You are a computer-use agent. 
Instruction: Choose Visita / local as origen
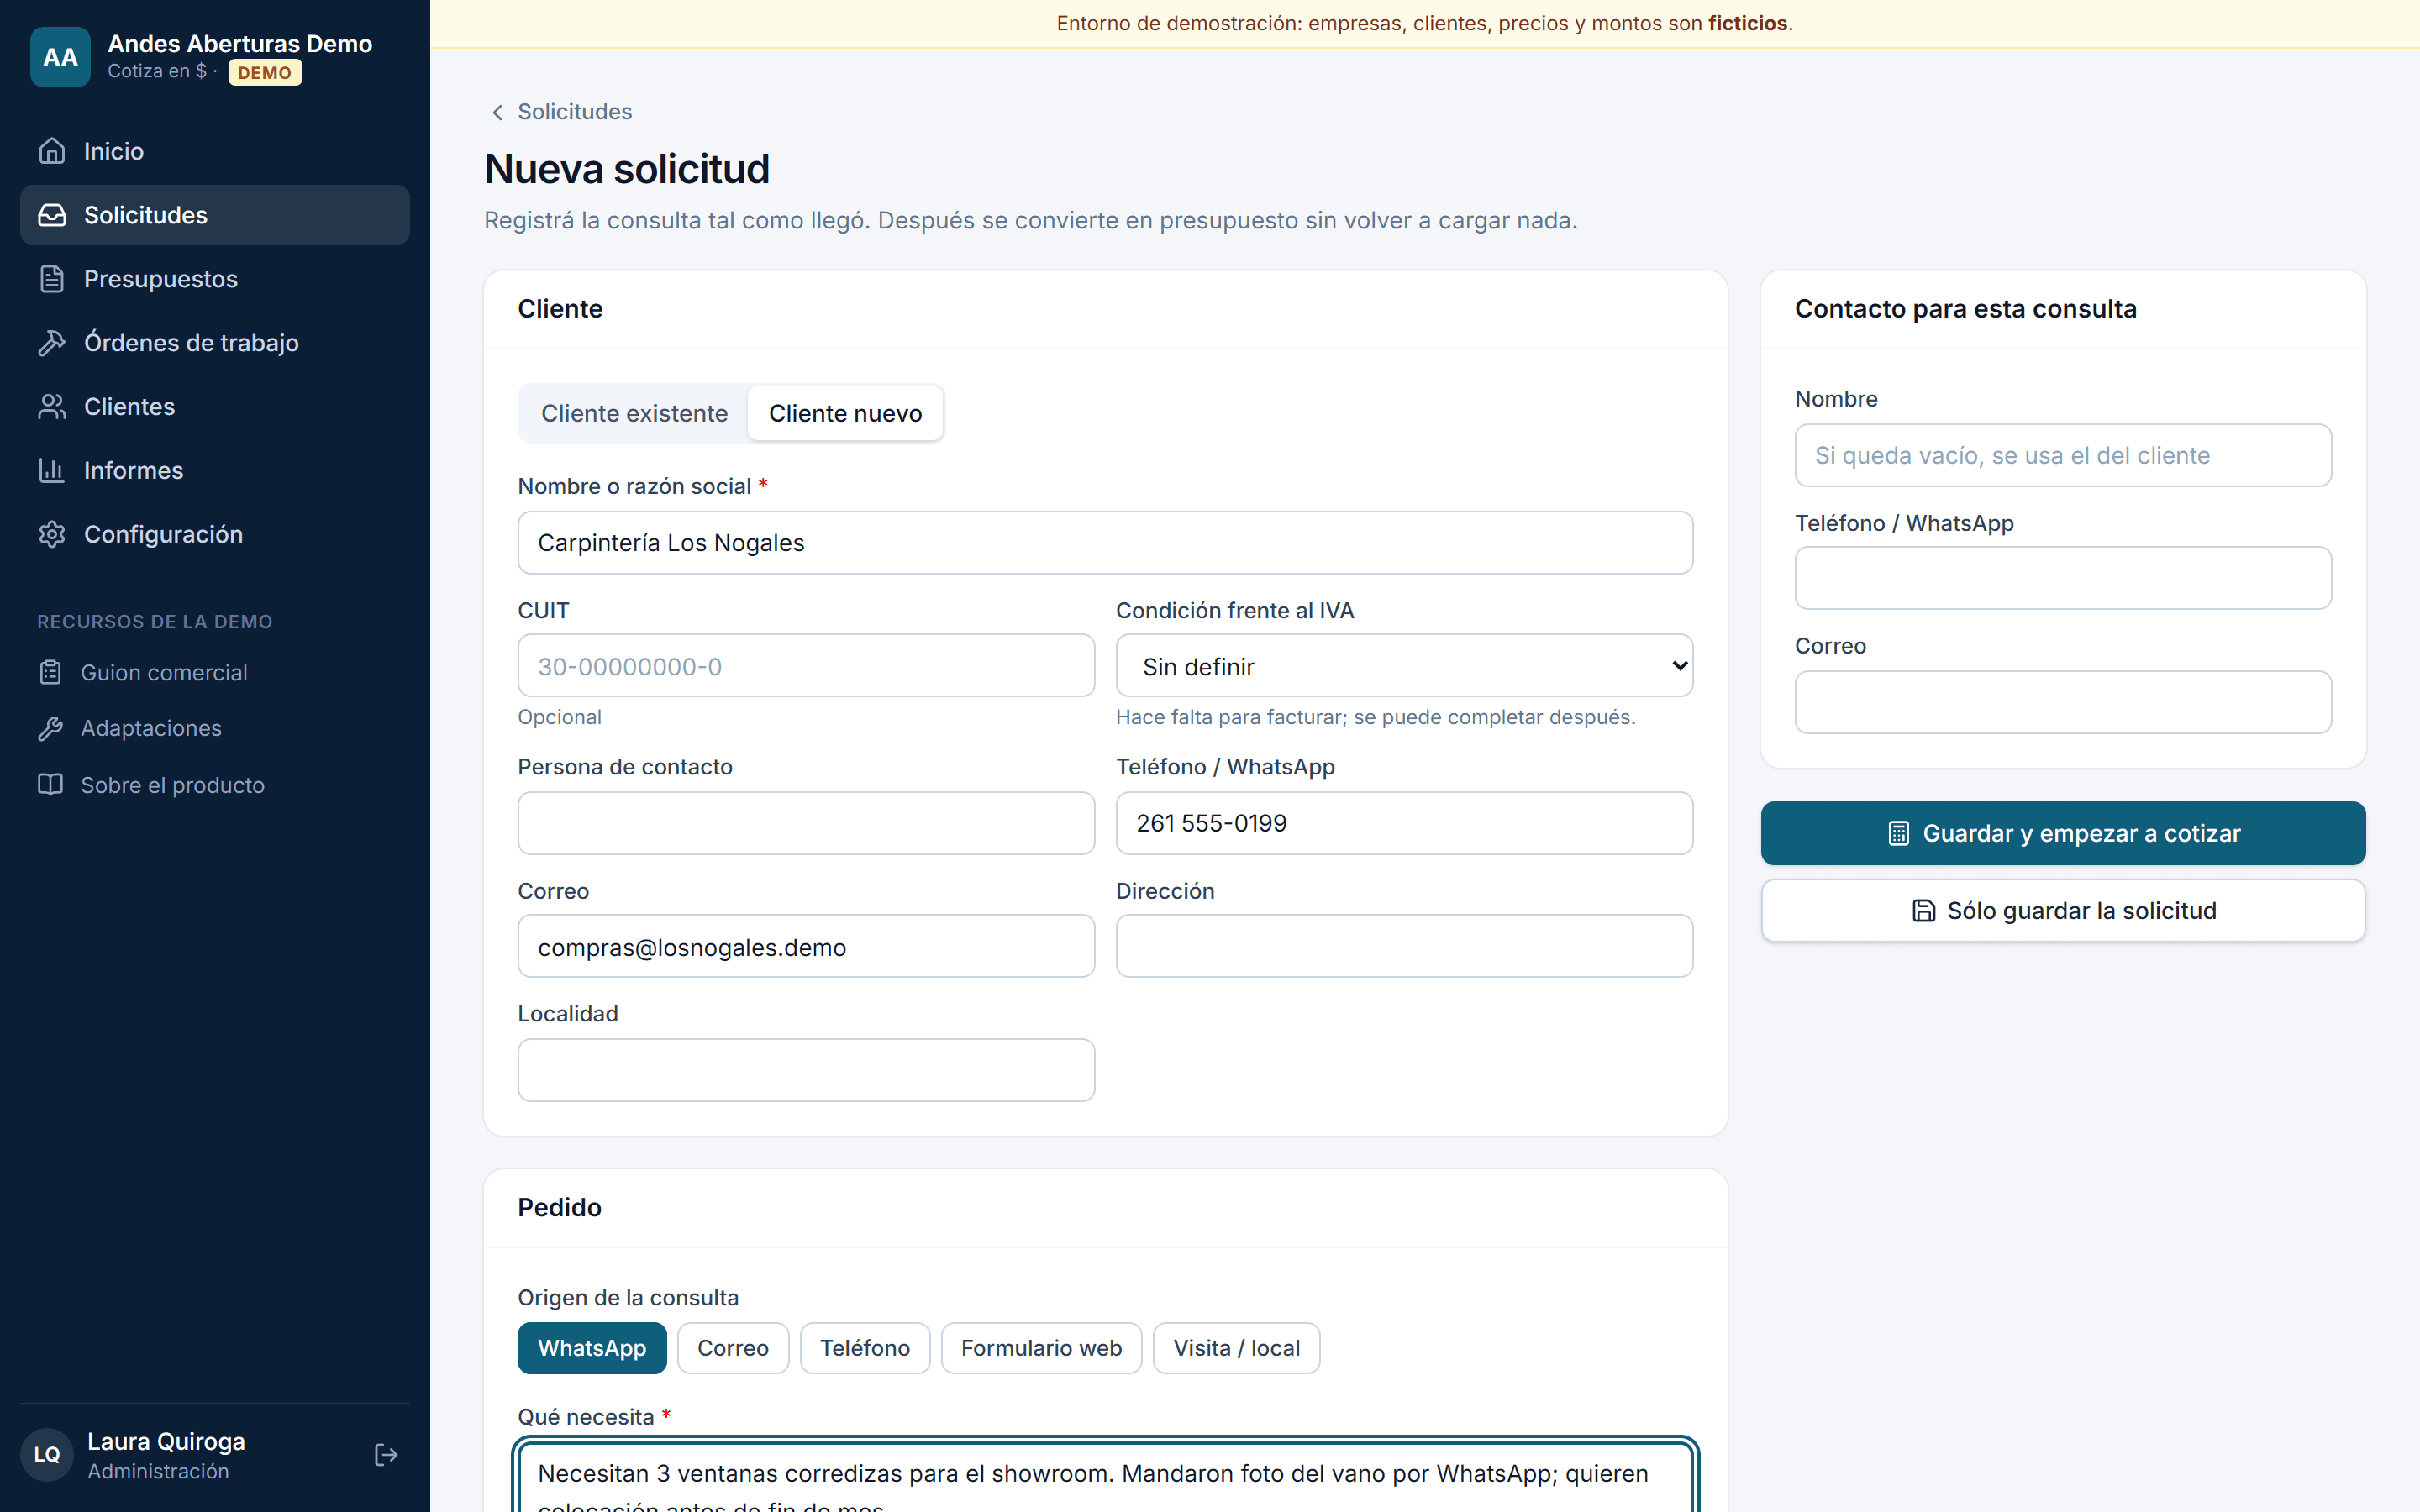(x=1236, y=1348)
